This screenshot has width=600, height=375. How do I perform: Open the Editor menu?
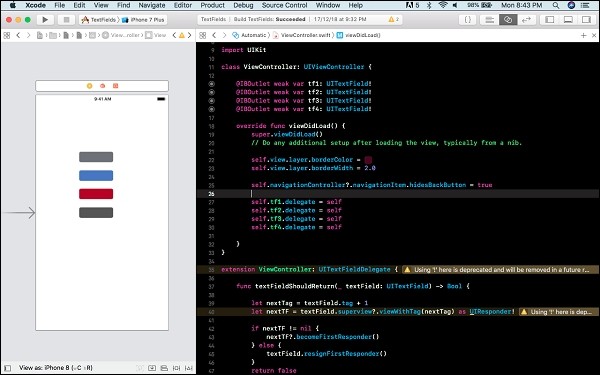coord(183,5)
